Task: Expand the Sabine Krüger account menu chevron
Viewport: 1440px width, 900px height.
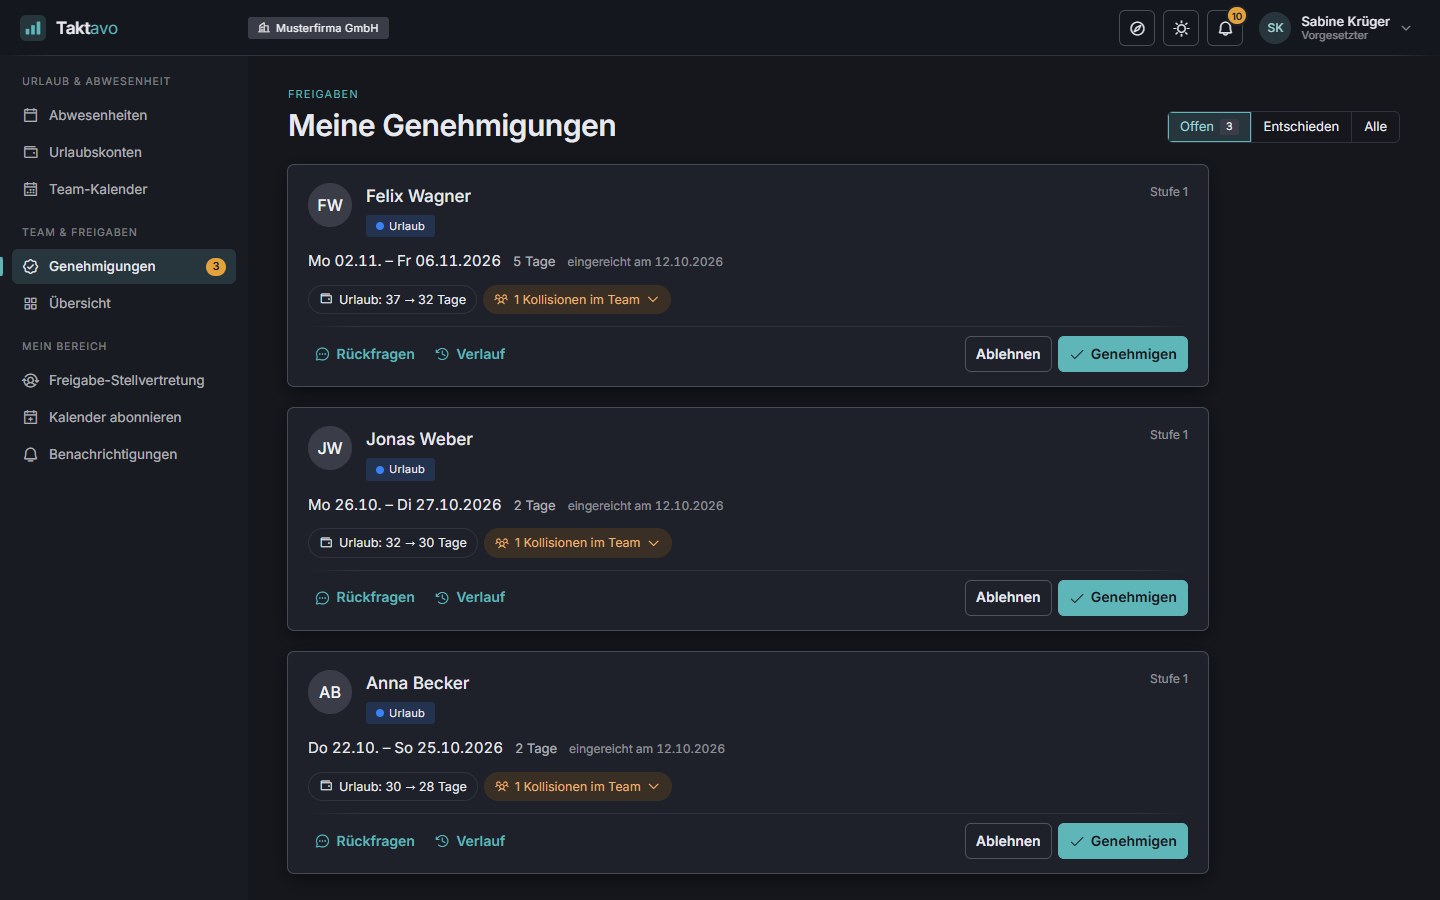Action: point(1406,28)
